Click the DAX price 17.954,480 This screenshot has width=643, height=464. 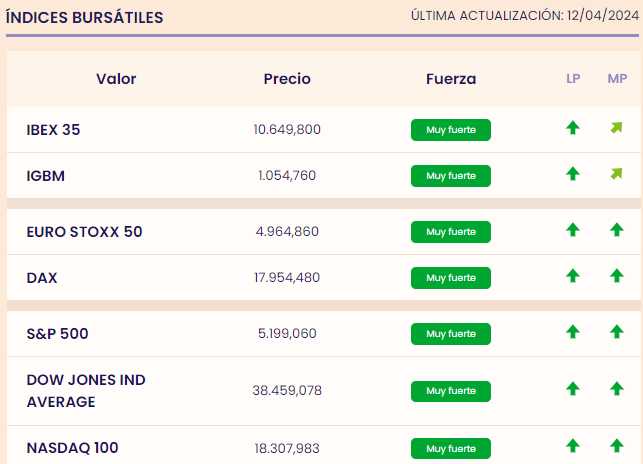pyautogui.click(x=287, y=277)
